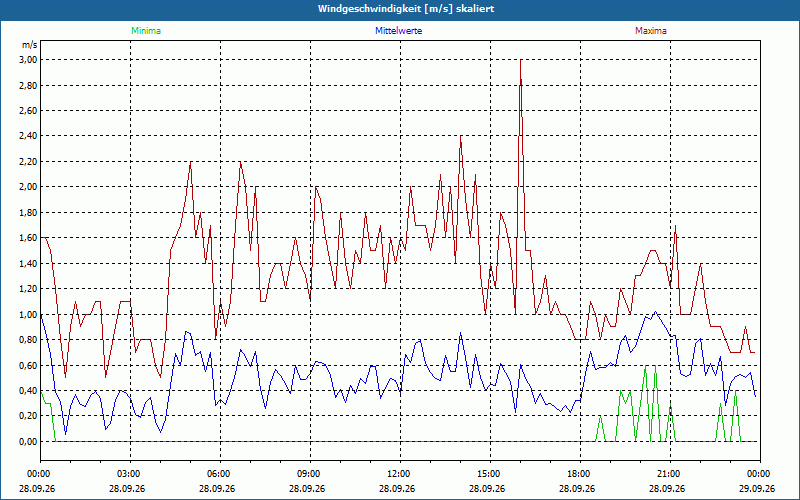800x500 pixels.
Task: Click the 3,00 y-axis value
Action: [x=29, y=60]
